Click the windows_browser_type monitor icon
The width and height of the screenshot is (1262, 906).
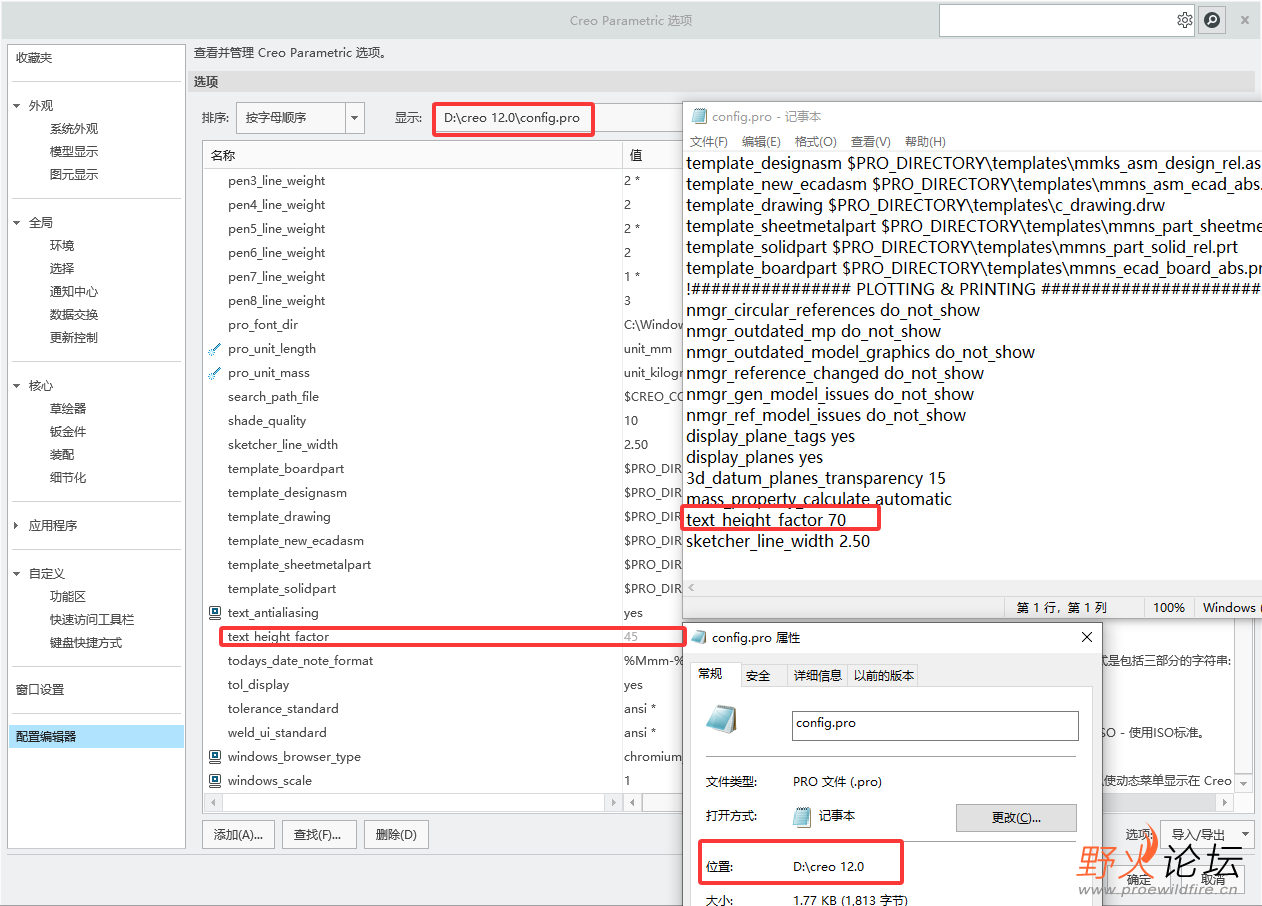[x=214, y=757]
